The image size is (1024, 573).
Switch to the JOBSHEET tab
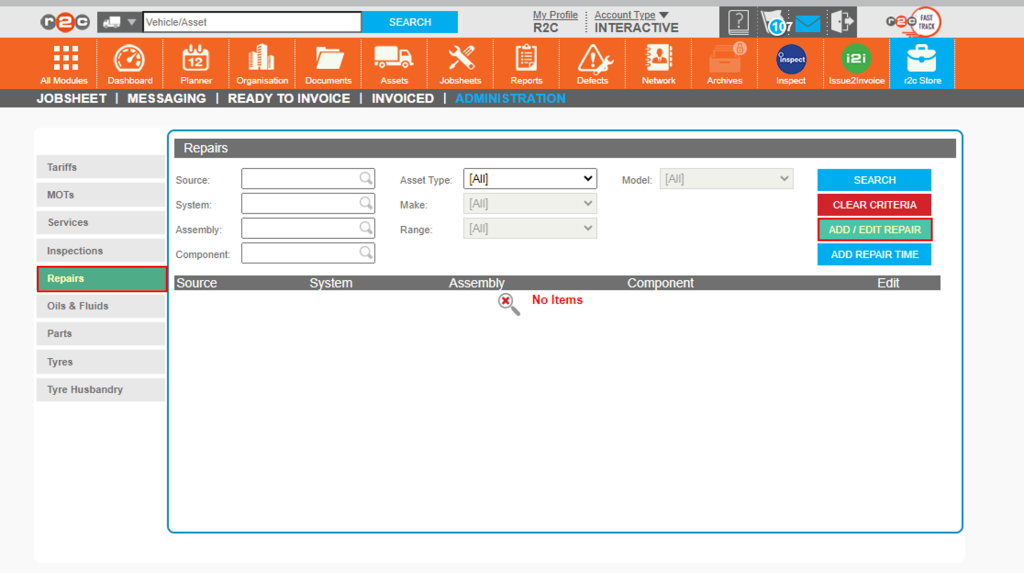coord(71,99)
